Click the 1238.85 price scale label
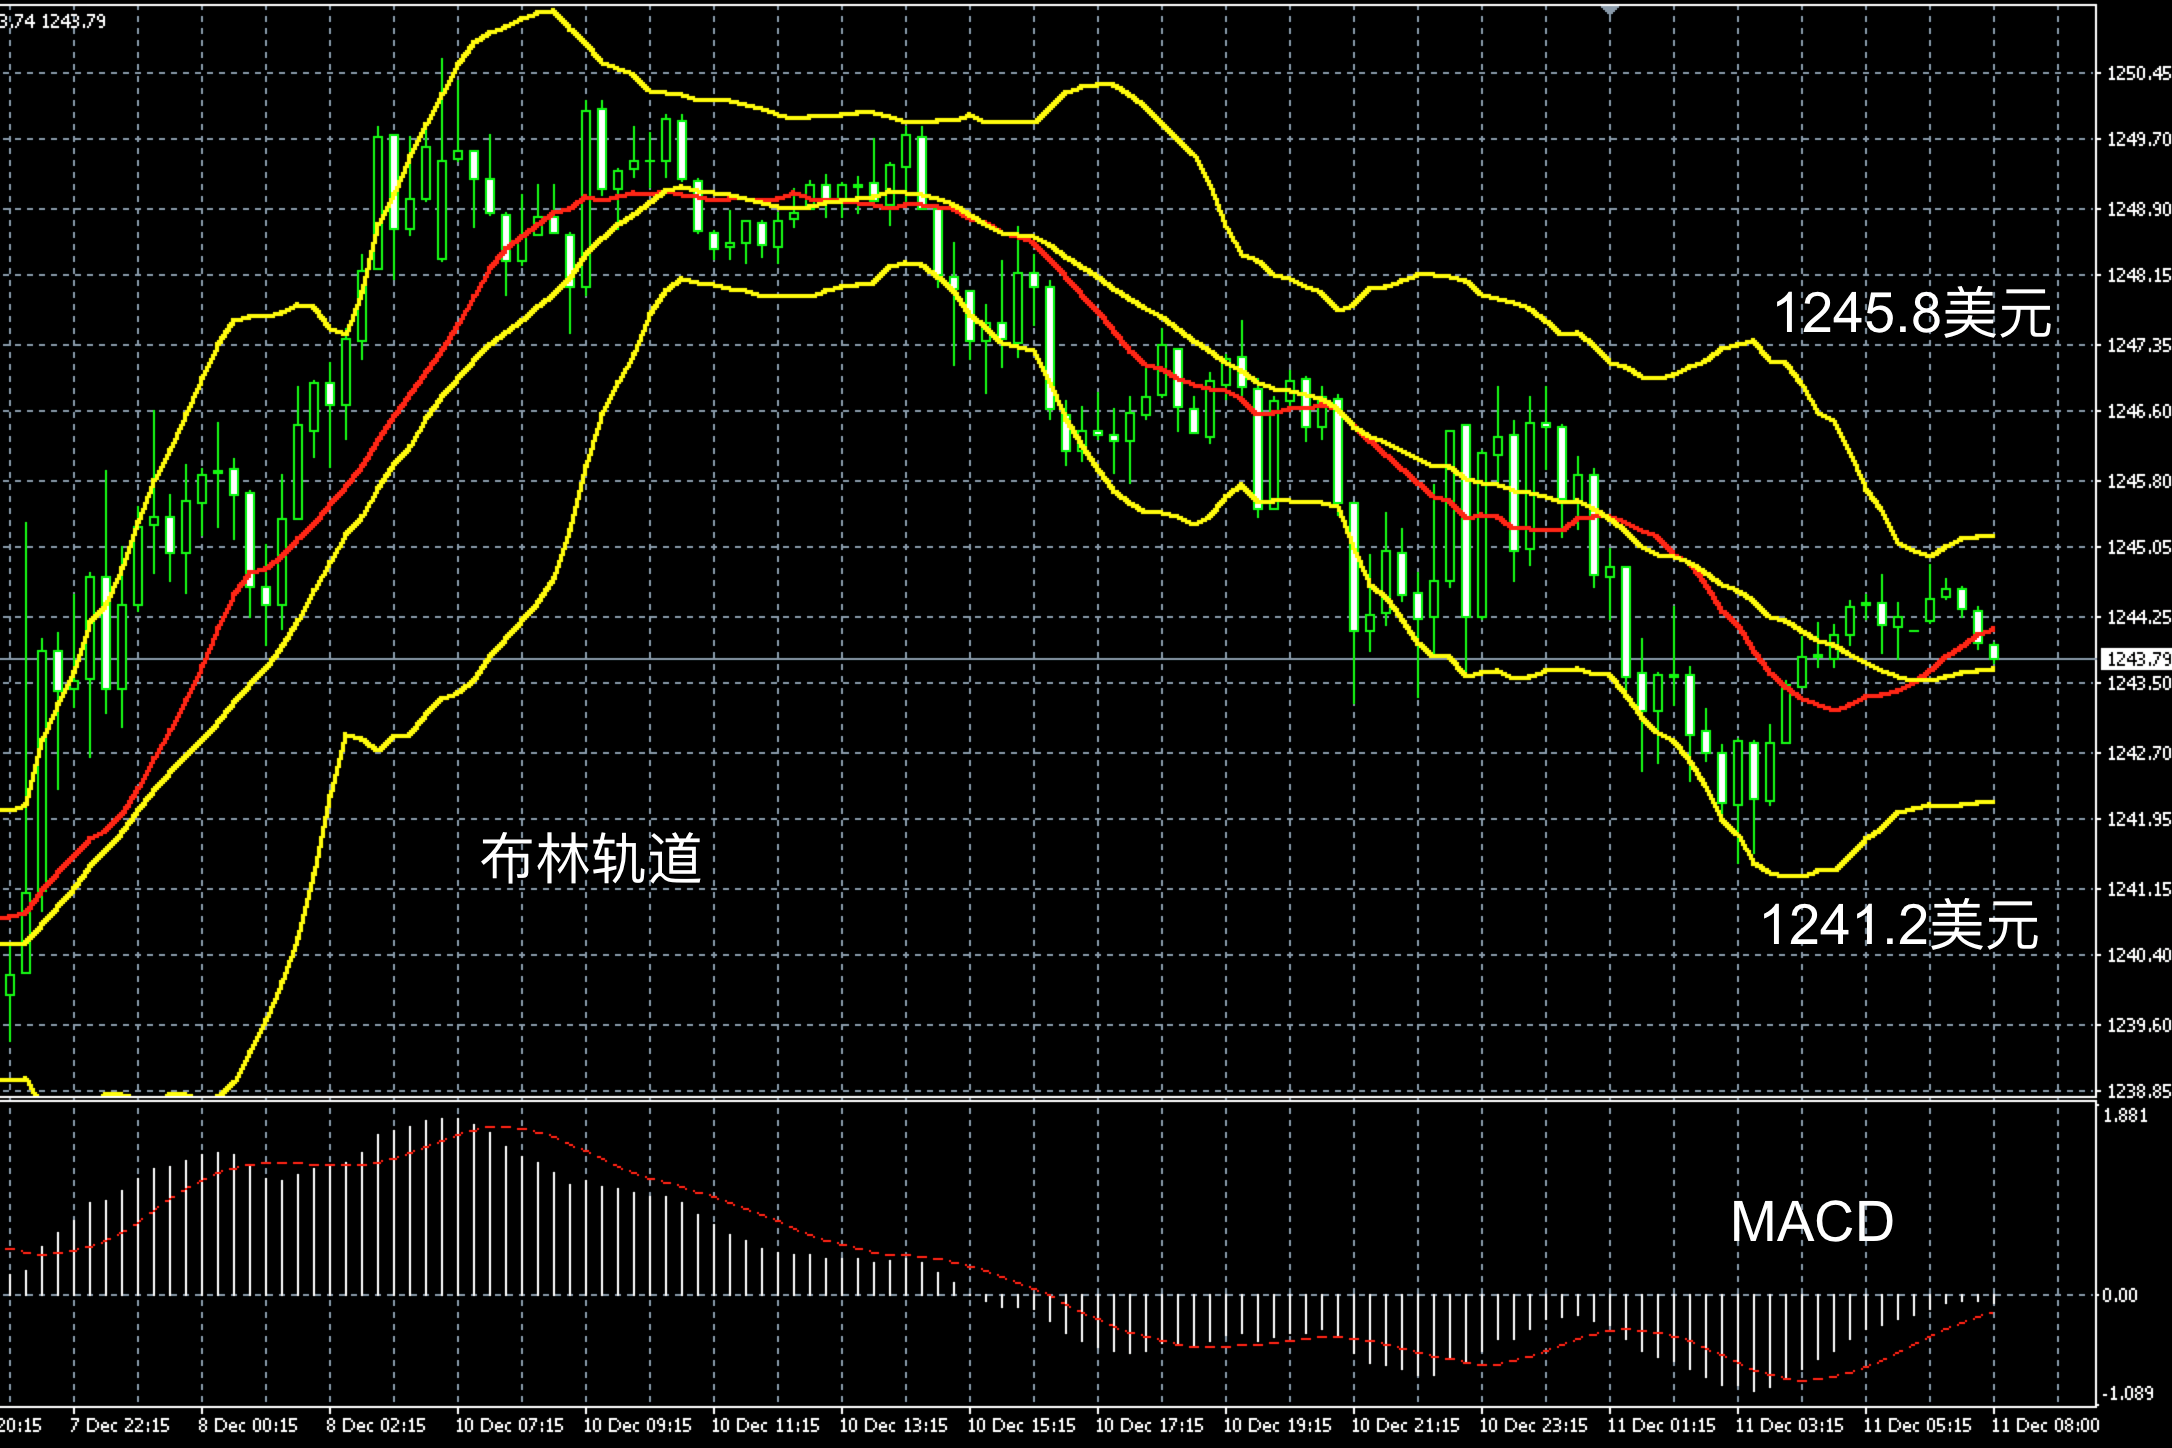This screenshot has width=2172, height=1448. [2138, 1091]
